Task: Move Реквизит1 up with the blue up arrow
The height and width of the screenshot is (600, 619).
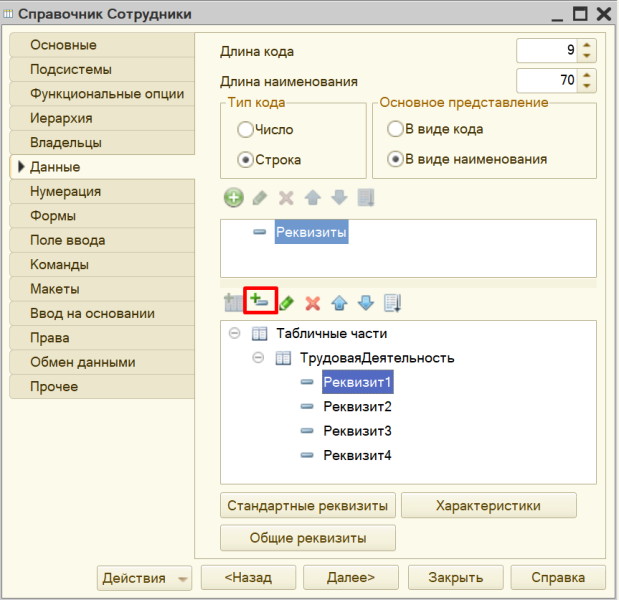Action: click(x=339, y=301)
